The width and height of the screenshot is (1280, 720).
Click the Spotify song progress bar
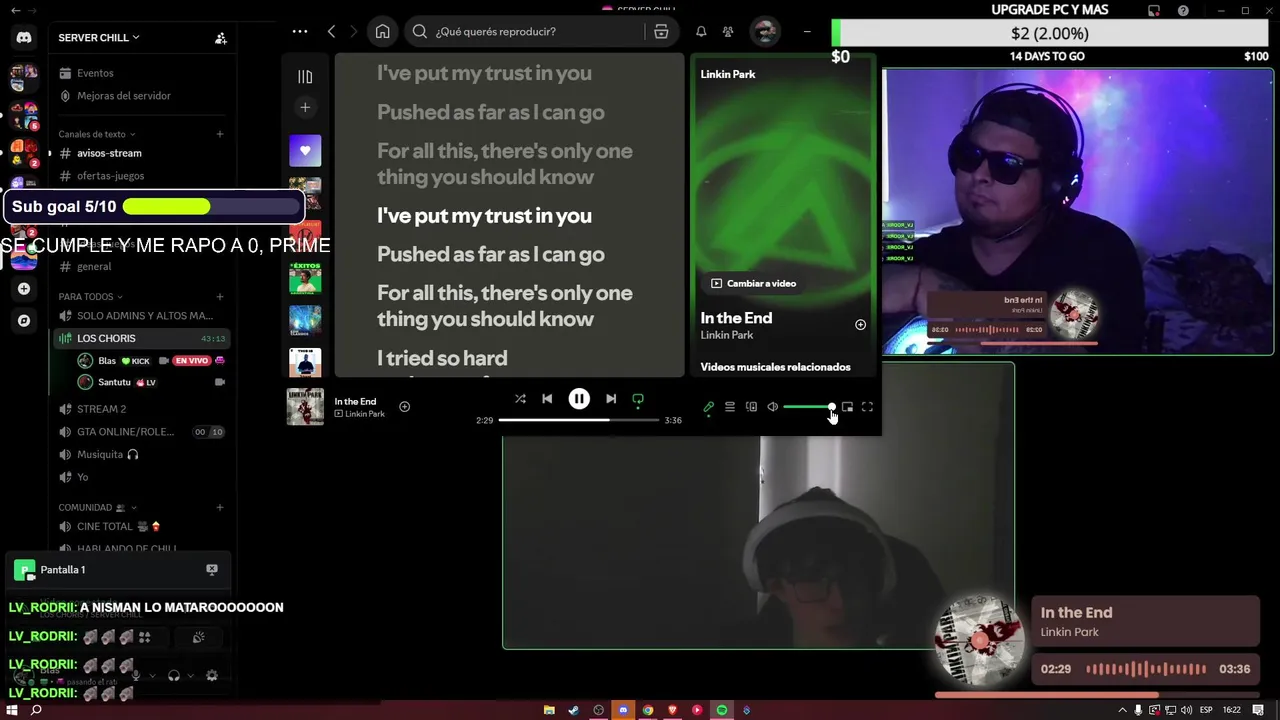578,420
